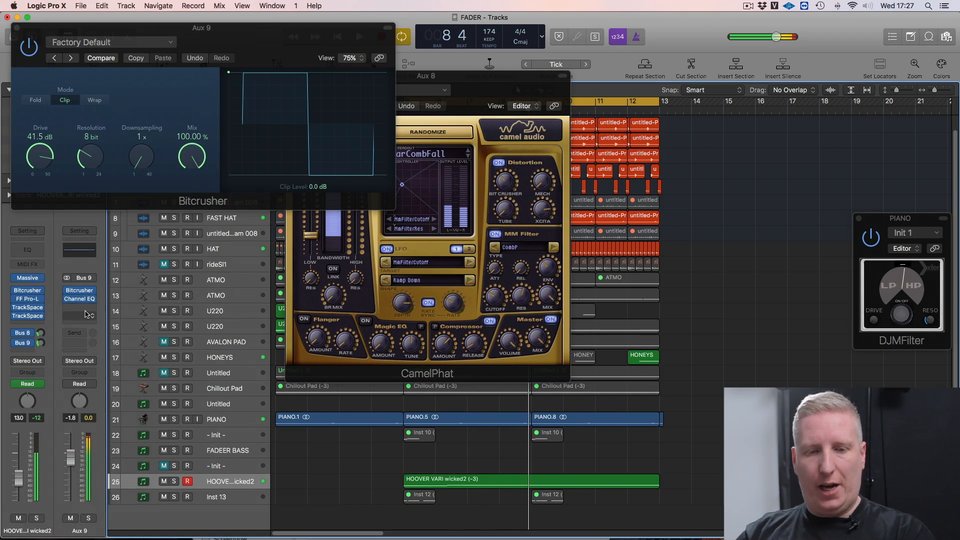The height and width of the screenshot is (540, 960).
Task: Open the Tick dropdown in toolbar
Action: (556, 64)
